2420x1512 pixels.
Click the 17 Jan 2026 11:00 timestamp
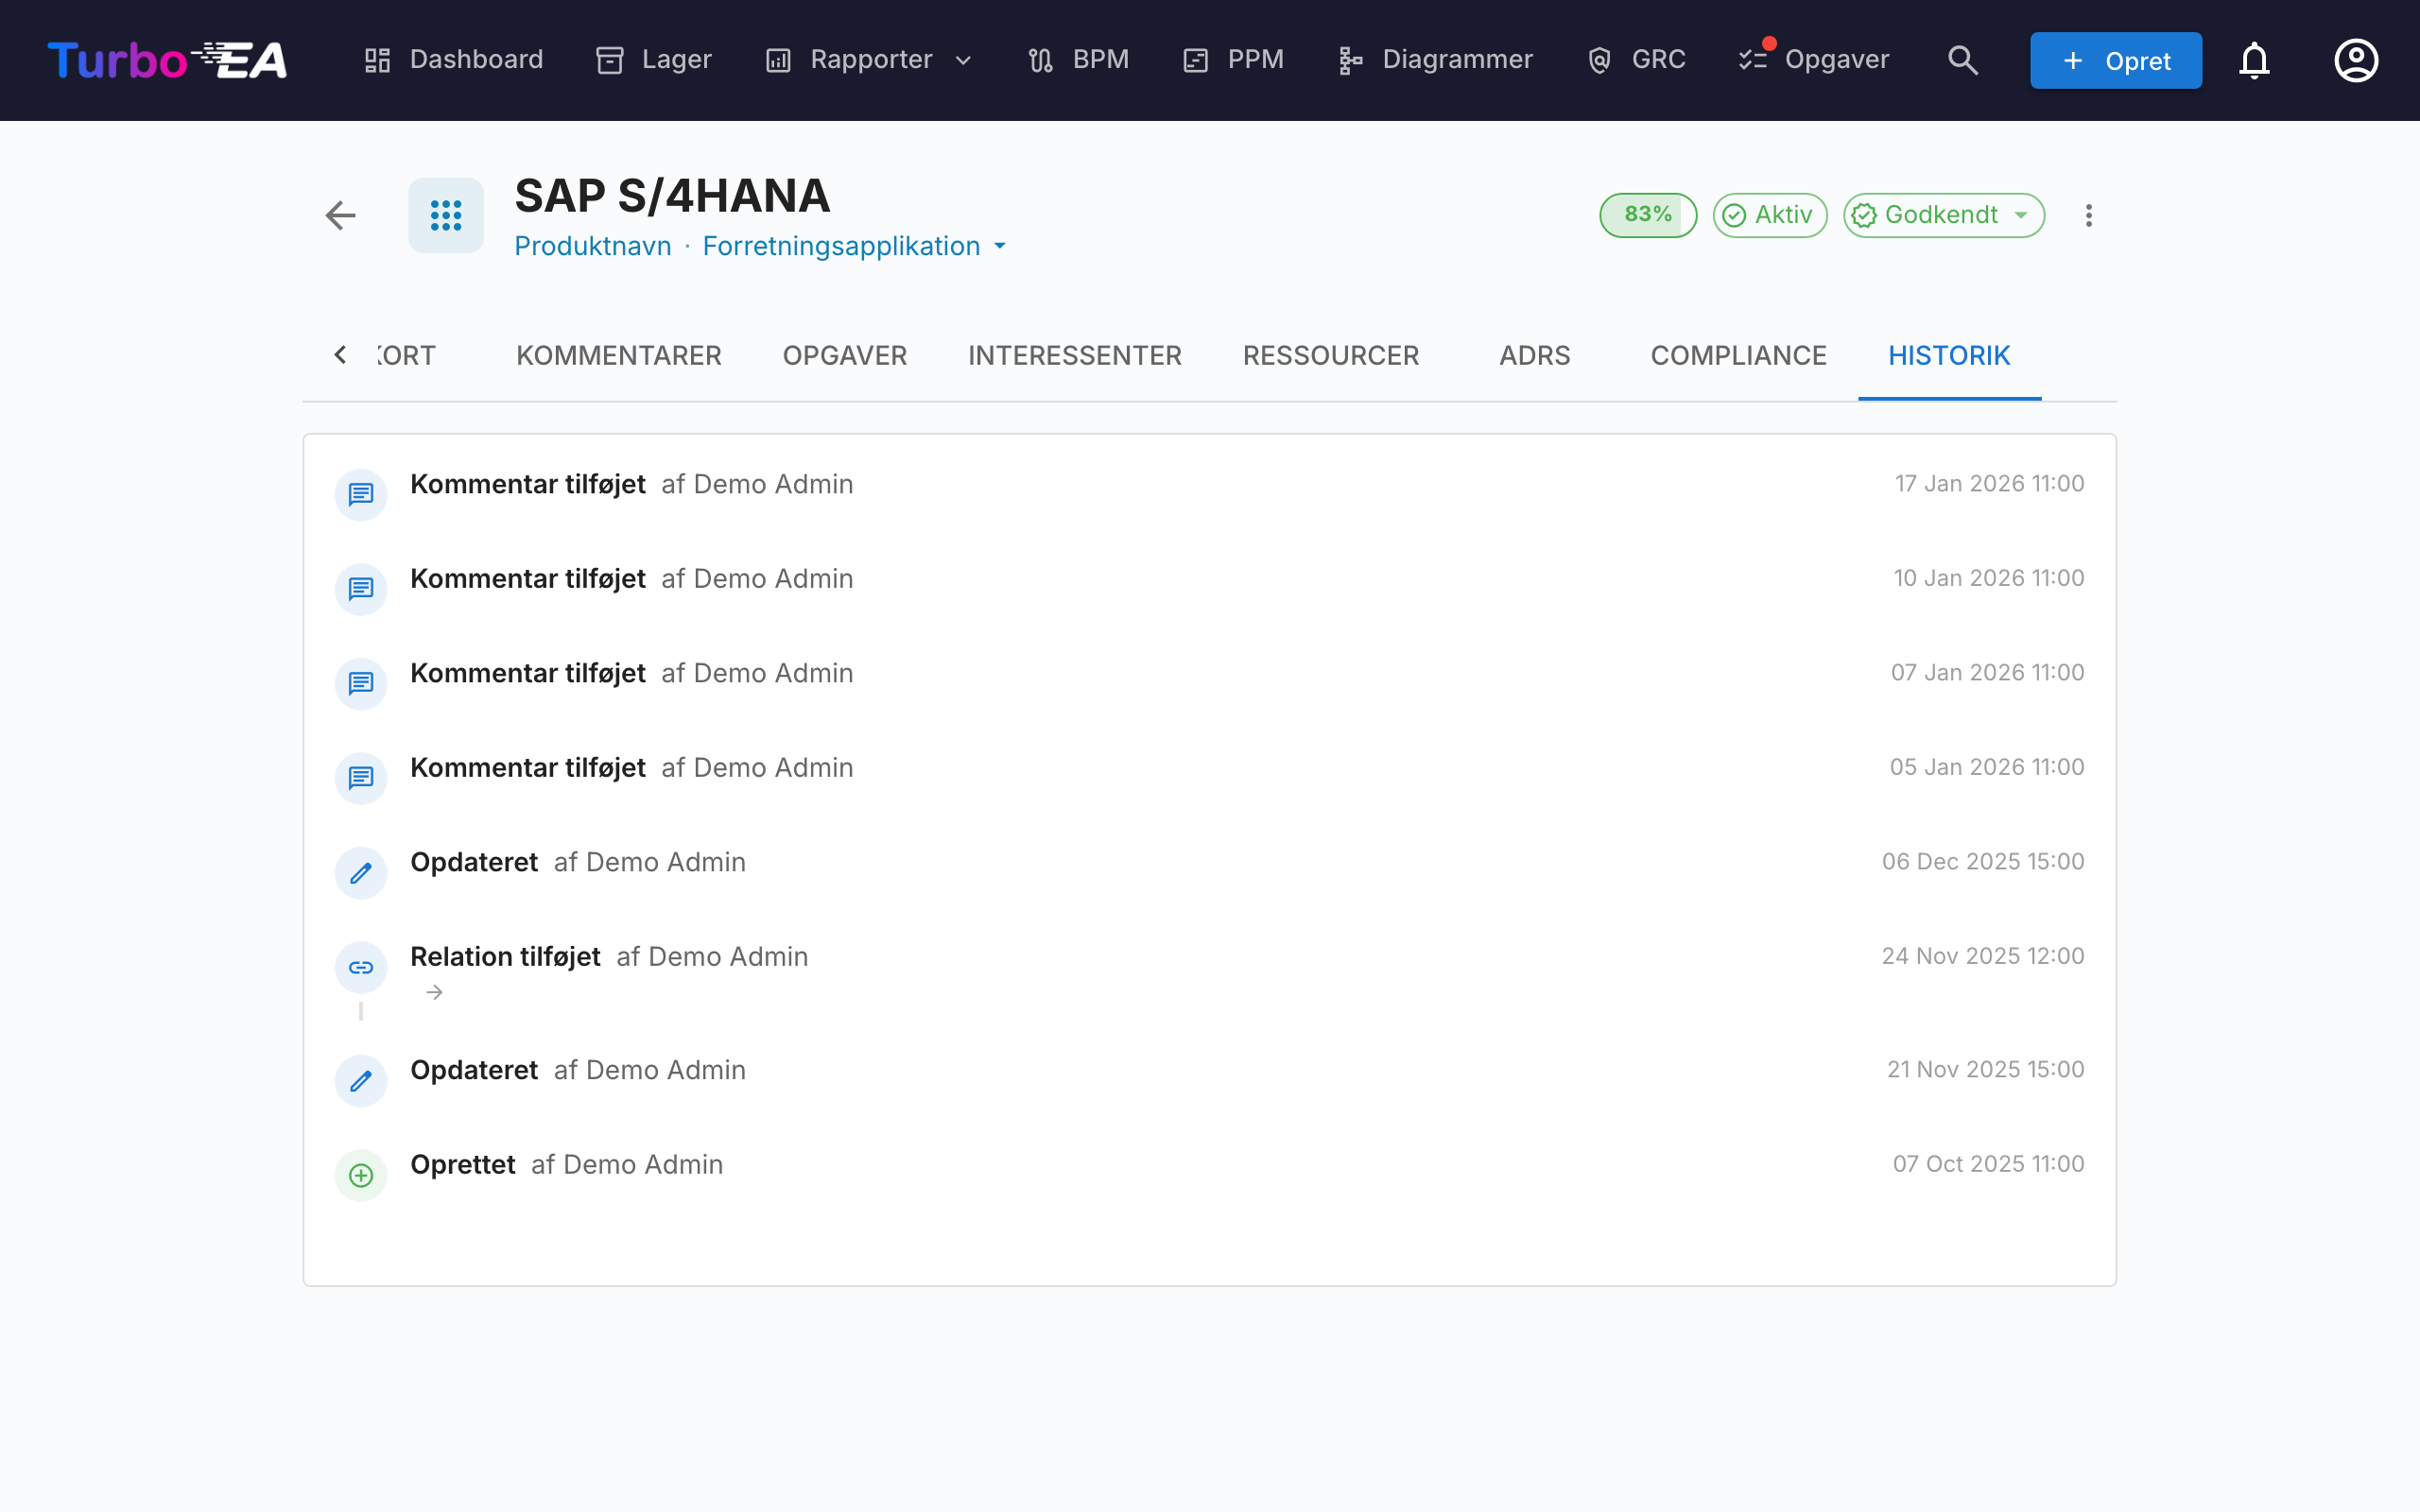1989,484
